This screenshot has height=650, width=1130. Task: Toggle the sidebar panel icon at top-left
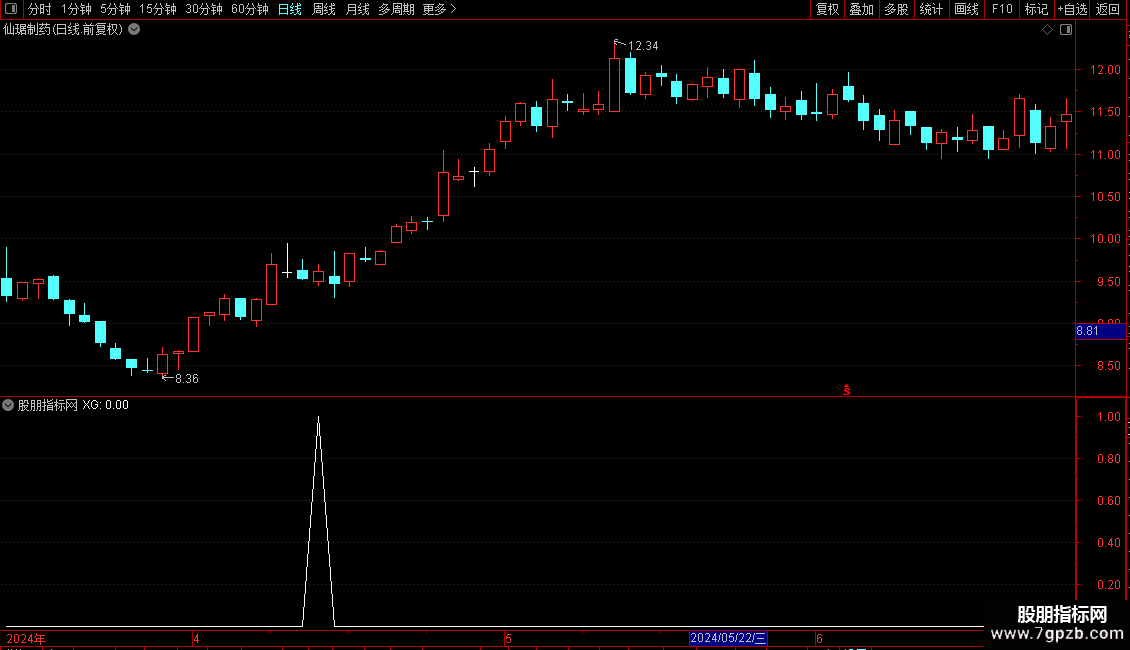click(11, 9)
